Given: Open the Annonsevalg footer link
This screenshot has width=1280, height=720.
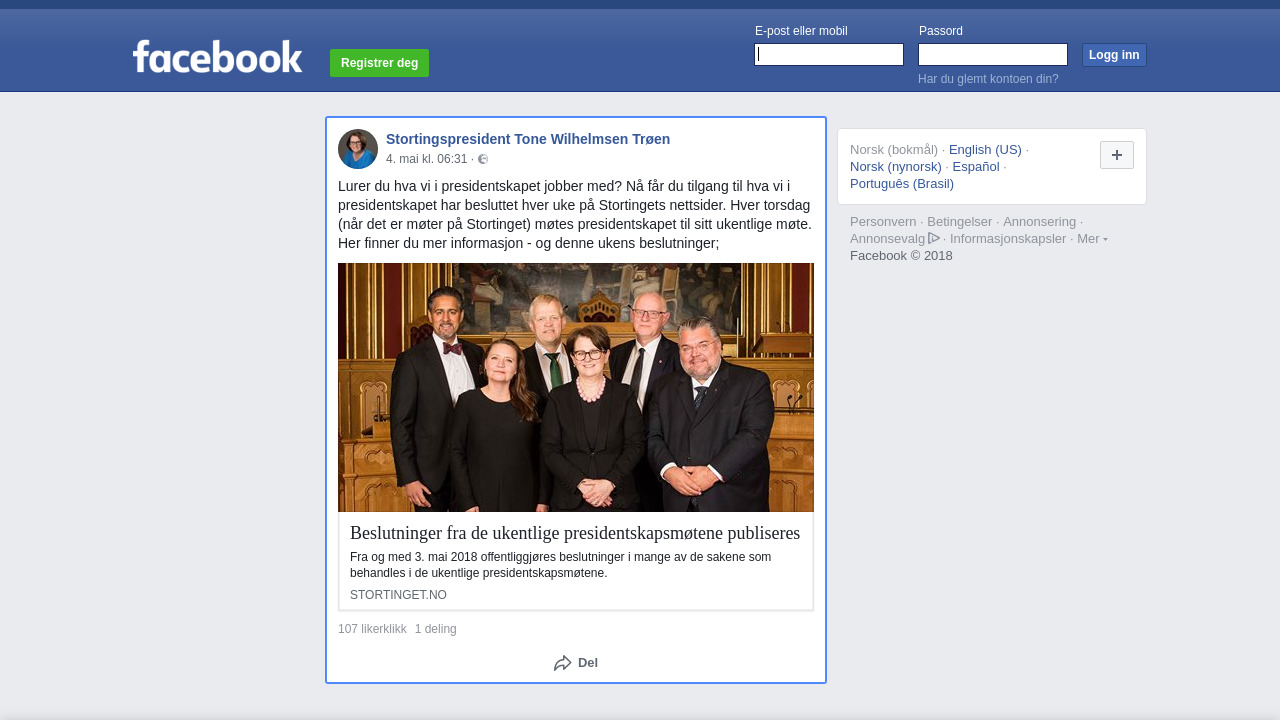Looking at the screenshot, I should pos(888,239).
